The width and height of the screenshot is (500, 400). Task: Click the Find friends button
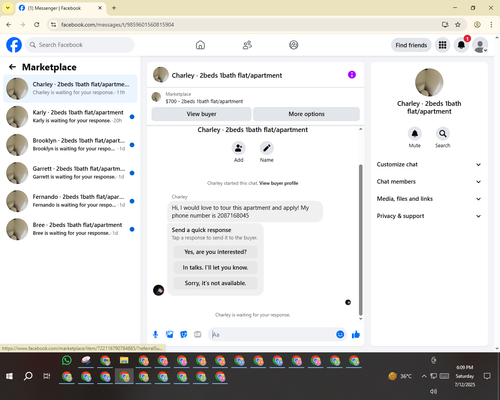coord(411,45)
